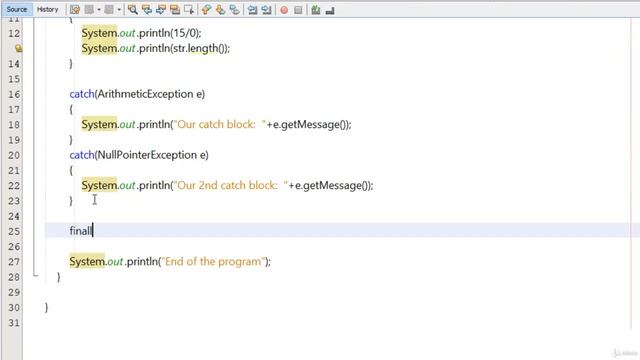The height and width of the screenshot is (360, 640).
Task: Place cursor in println(15/0) statement
Action: 141,33
